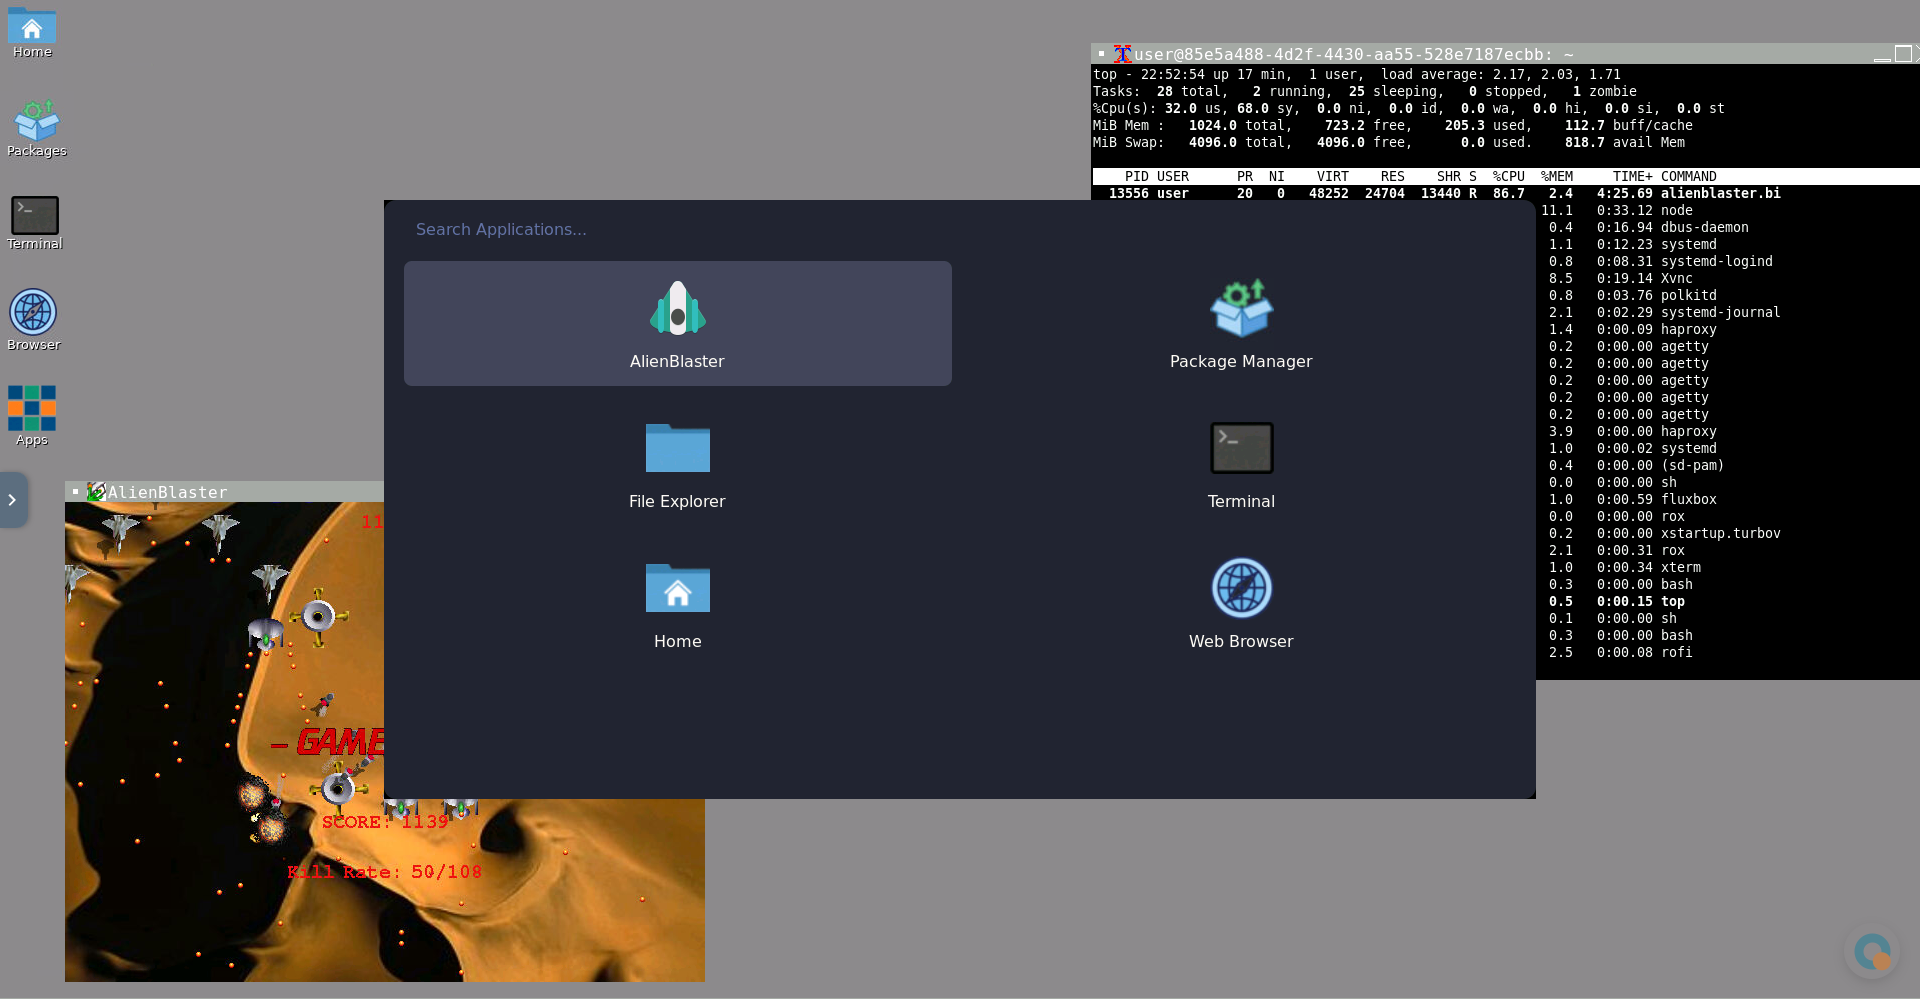Expand the left edge side panel arrow

[12, 499]
